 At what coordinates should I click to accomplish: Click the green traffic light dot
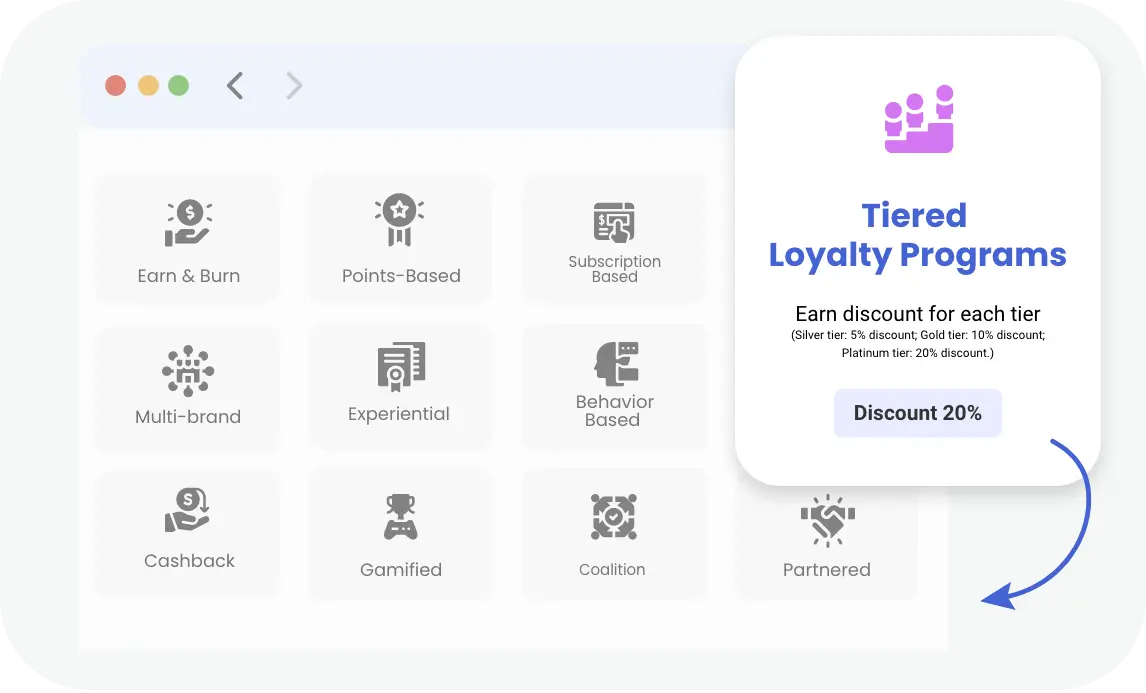pos(177,85)
